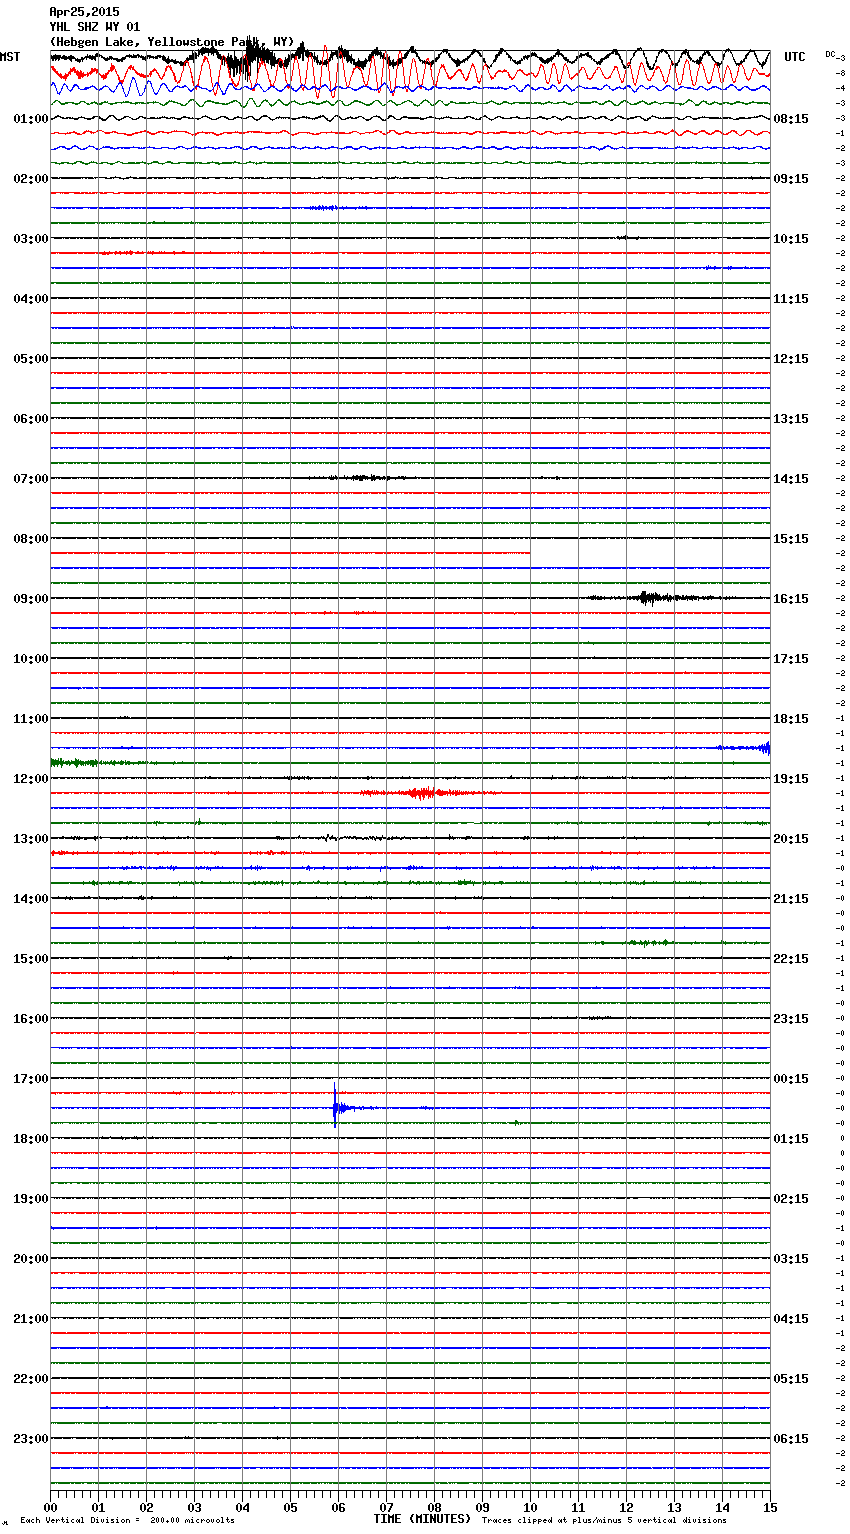
Task: Click minute 06 on the bottom axis
Action: pos(338,1506)
